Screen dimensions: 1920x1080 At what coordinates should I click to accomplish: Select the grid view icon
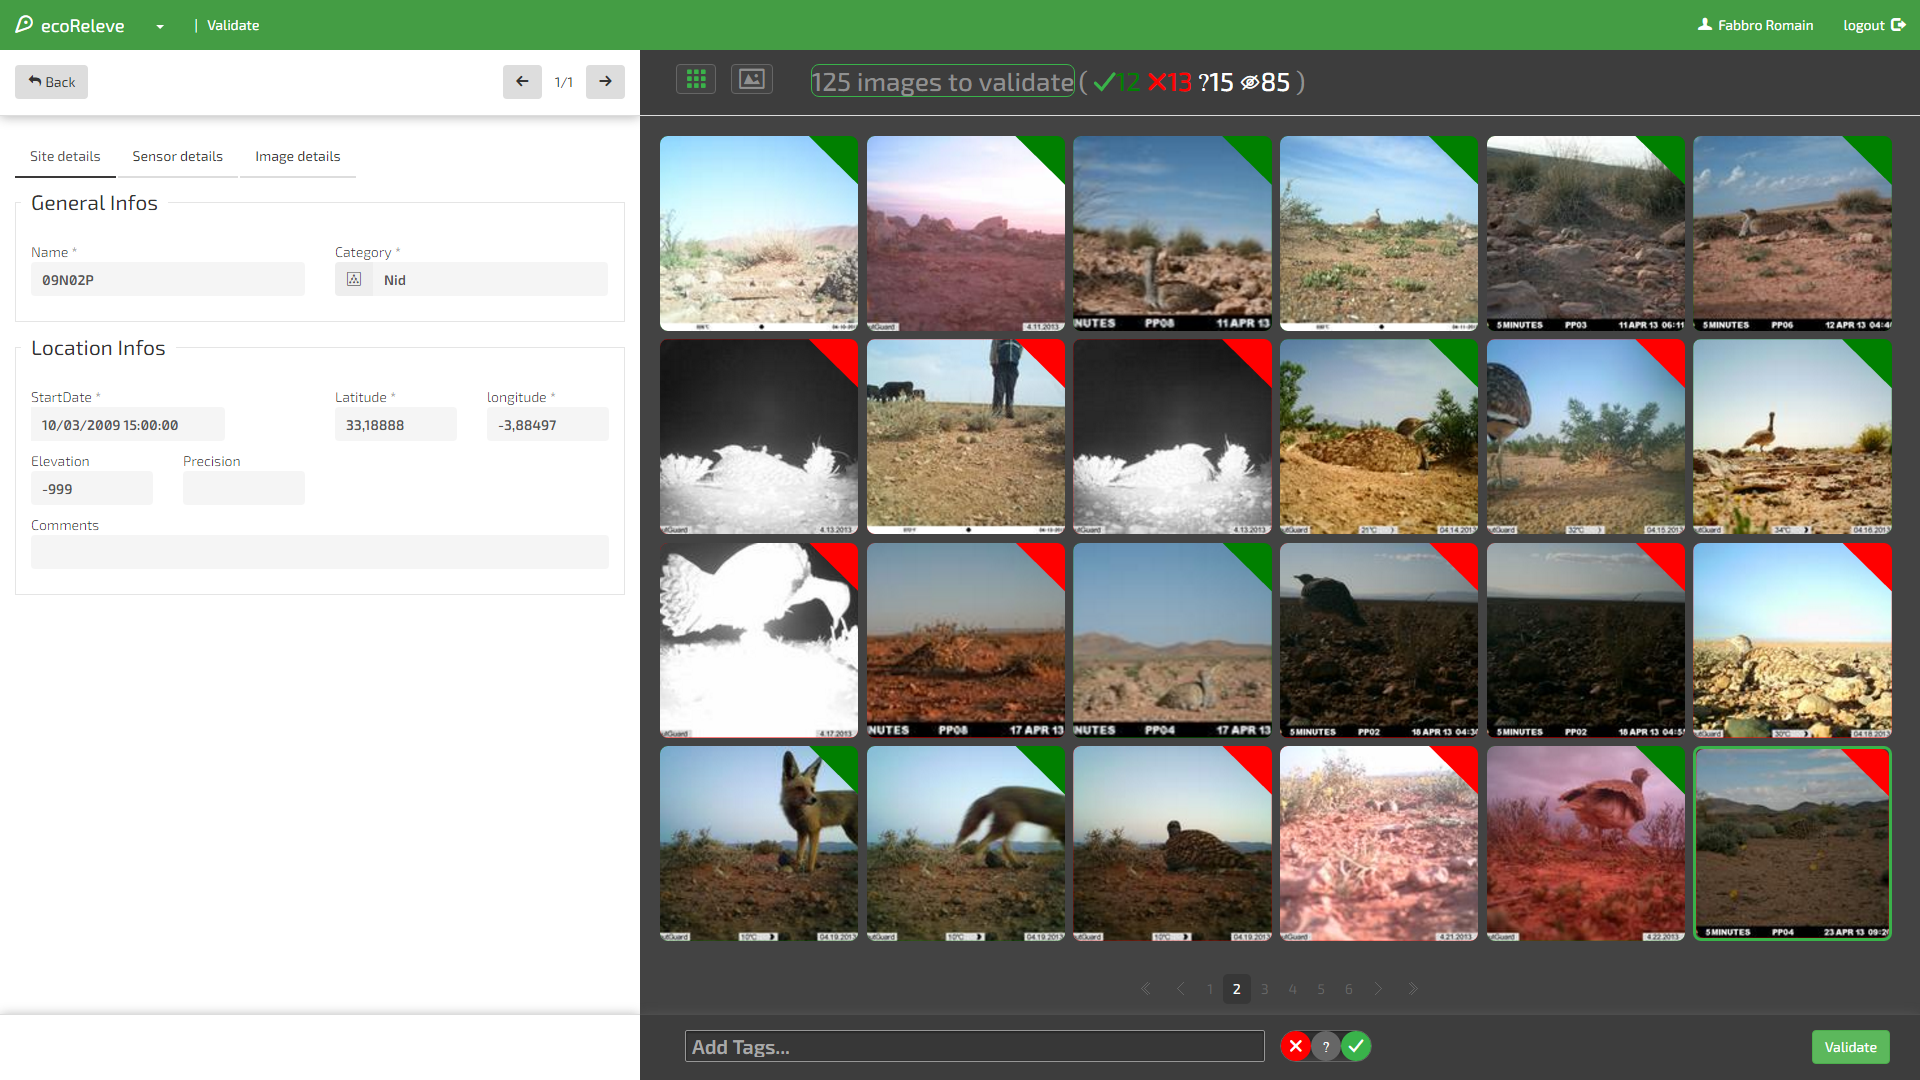pyautogui.click(x=696, y=79)
